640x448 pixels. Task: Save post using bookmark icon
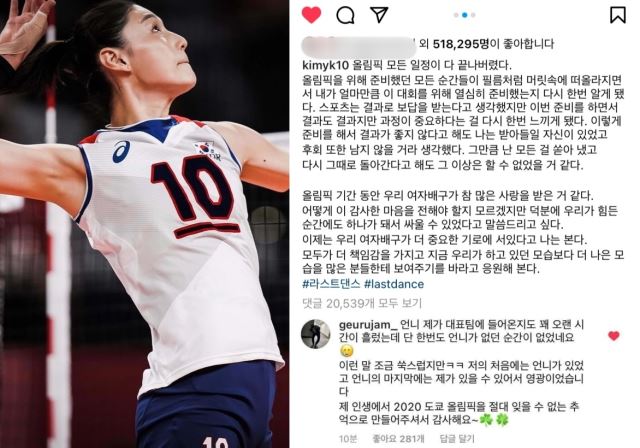pyautogui.click(x=618, y=15)
